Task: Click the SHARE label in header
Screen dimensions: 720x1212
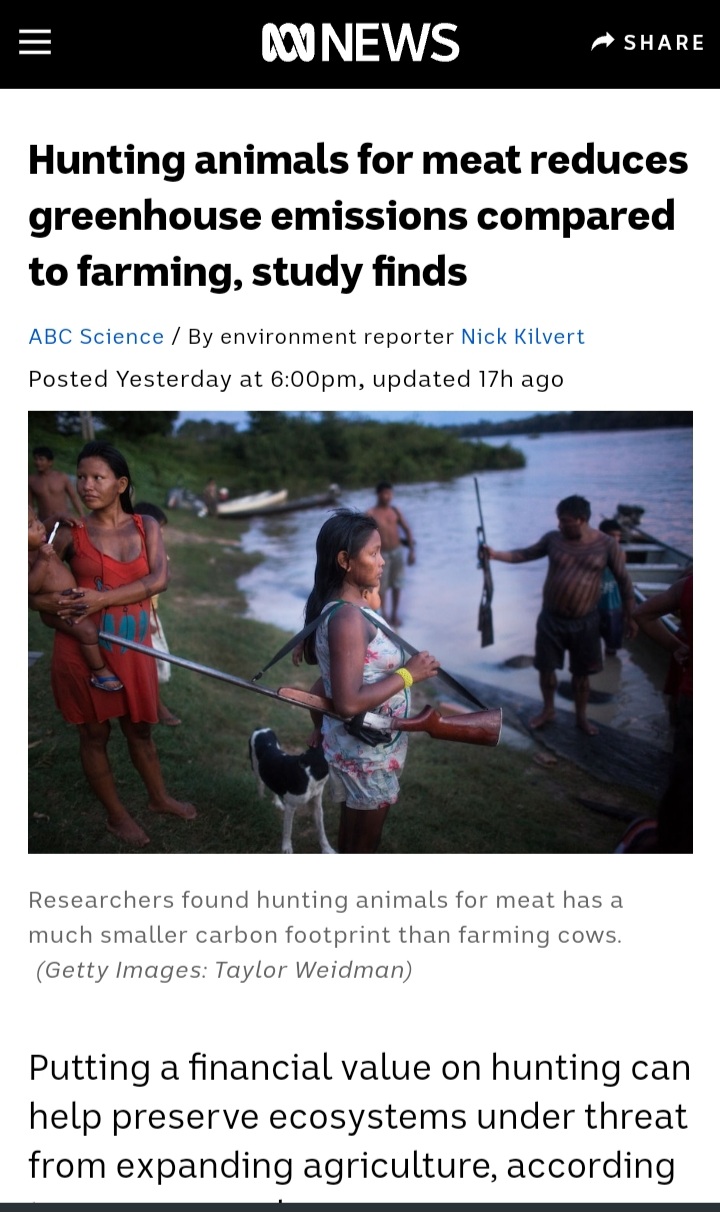Action: coord(664,43)
